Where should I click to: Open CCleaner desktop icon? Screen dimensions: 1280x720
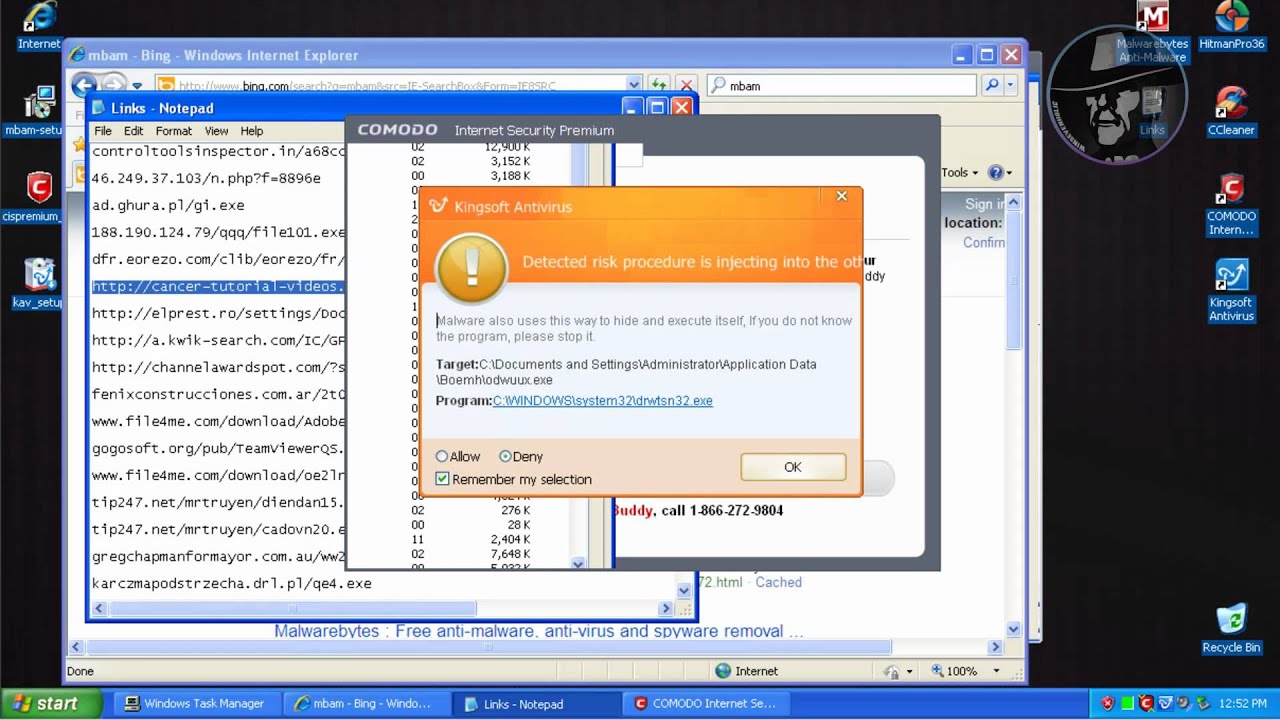click(x=1231, y=111)
